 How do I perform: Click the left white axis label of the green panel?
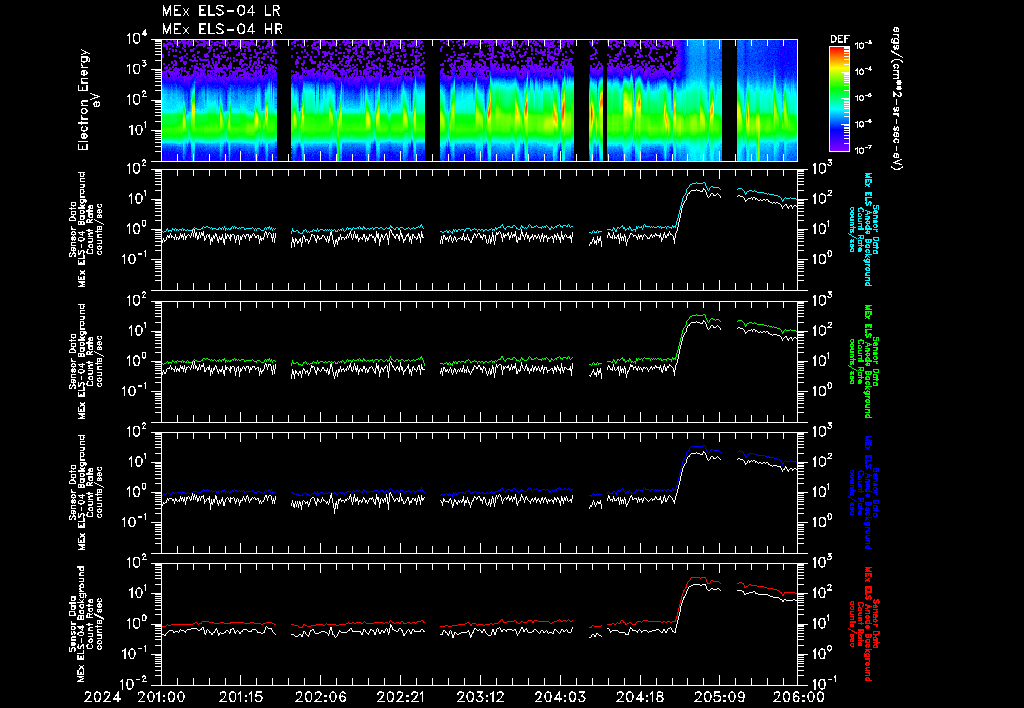86,361
